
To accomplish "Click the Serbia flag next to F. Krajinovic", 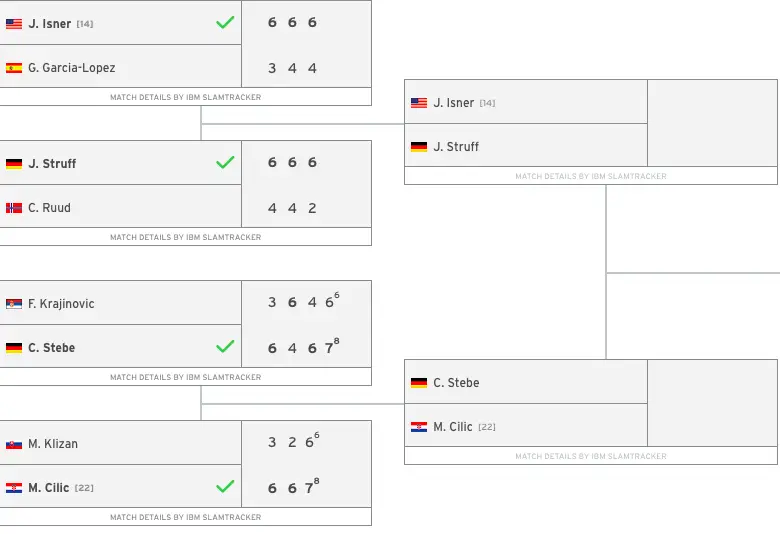I will coord(14,304).
